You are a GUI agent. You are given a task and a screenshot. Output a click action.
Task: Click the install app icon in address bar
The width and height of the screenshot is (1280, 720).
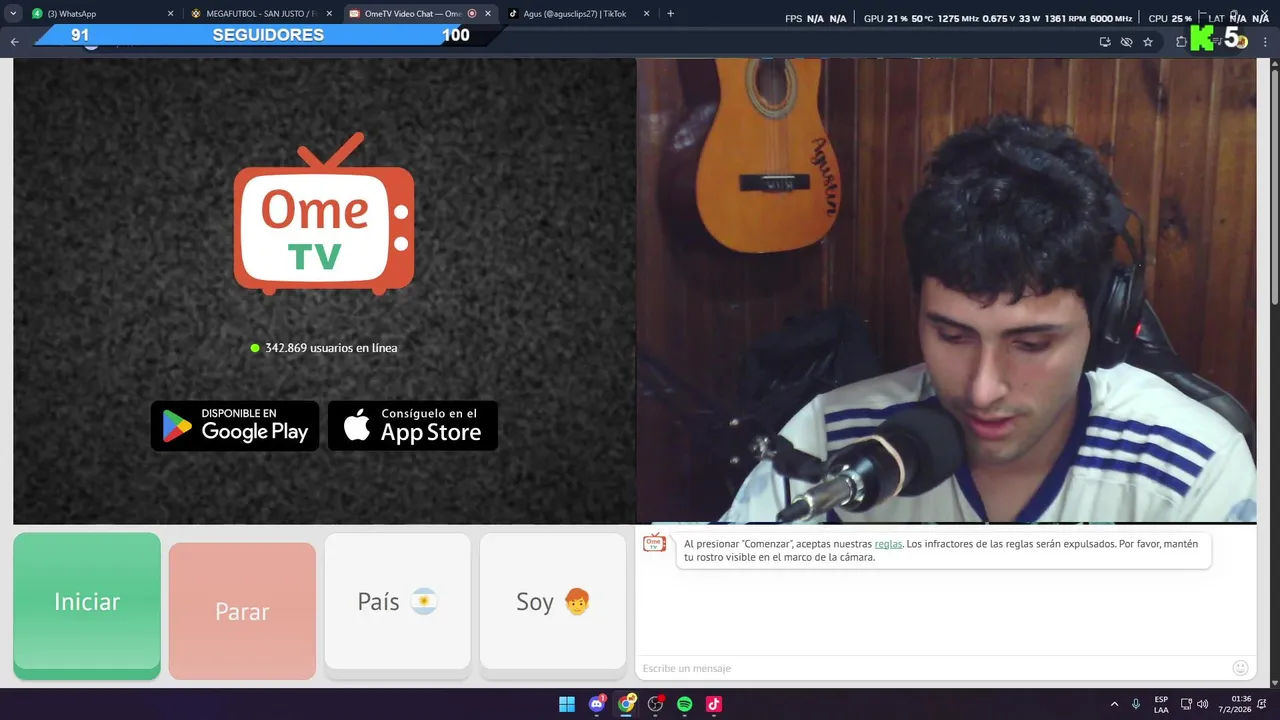click(1105, 42)
